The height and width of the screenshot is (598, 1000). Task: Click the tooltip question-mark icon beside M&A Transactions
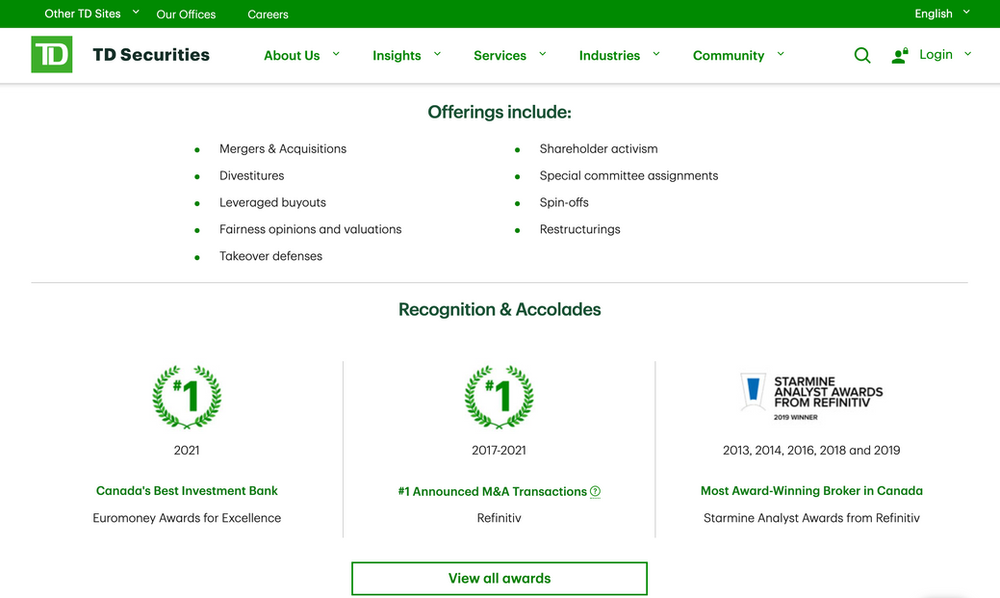tap(595, 491)
